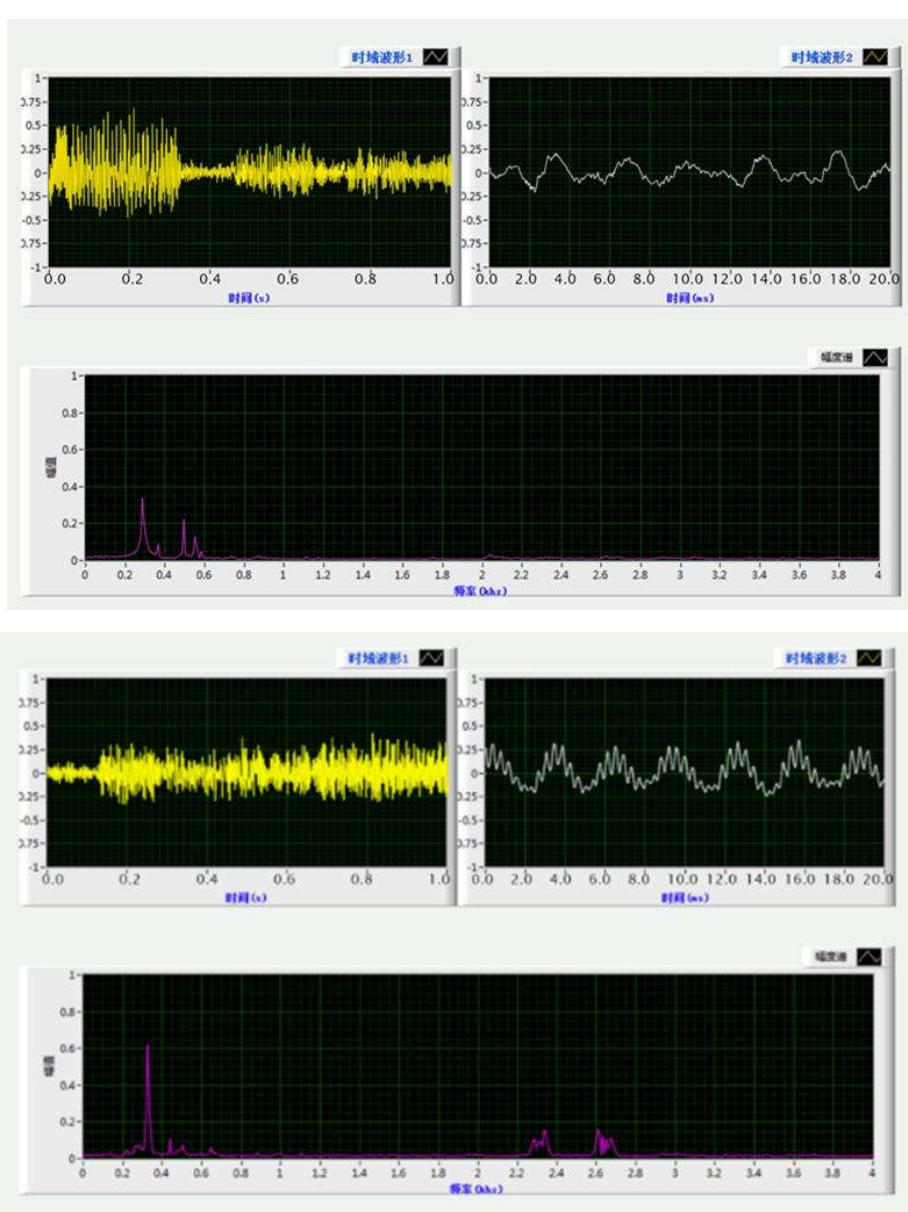The height and width of the screenshot is (1212, 908).
Task: Click the plot legend icon of lower 时域波形1
Action: [435, 658]
